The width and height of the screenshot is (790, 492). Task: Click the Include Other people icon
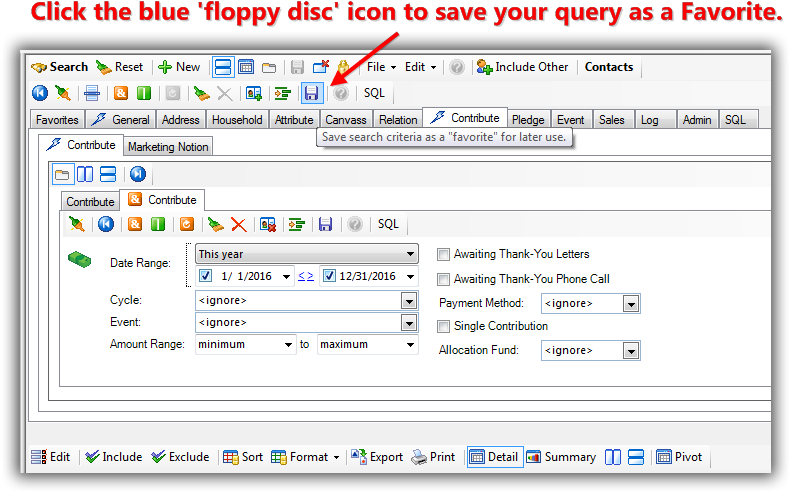[x=484, y=67]
